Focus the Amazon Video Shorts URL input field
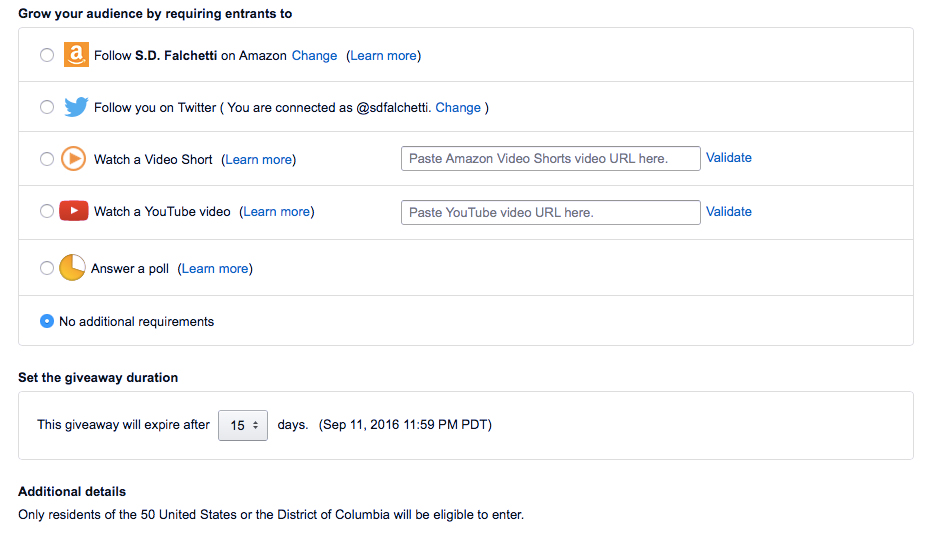929x539 pixels. [x=551, y=159]
